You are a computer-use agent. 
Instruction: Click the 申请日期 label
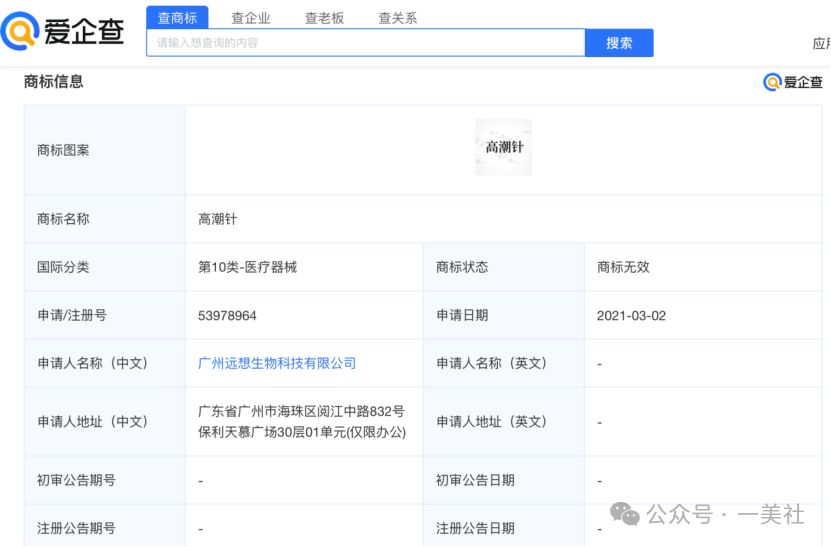pyautogui.click(x=462, y=316)
